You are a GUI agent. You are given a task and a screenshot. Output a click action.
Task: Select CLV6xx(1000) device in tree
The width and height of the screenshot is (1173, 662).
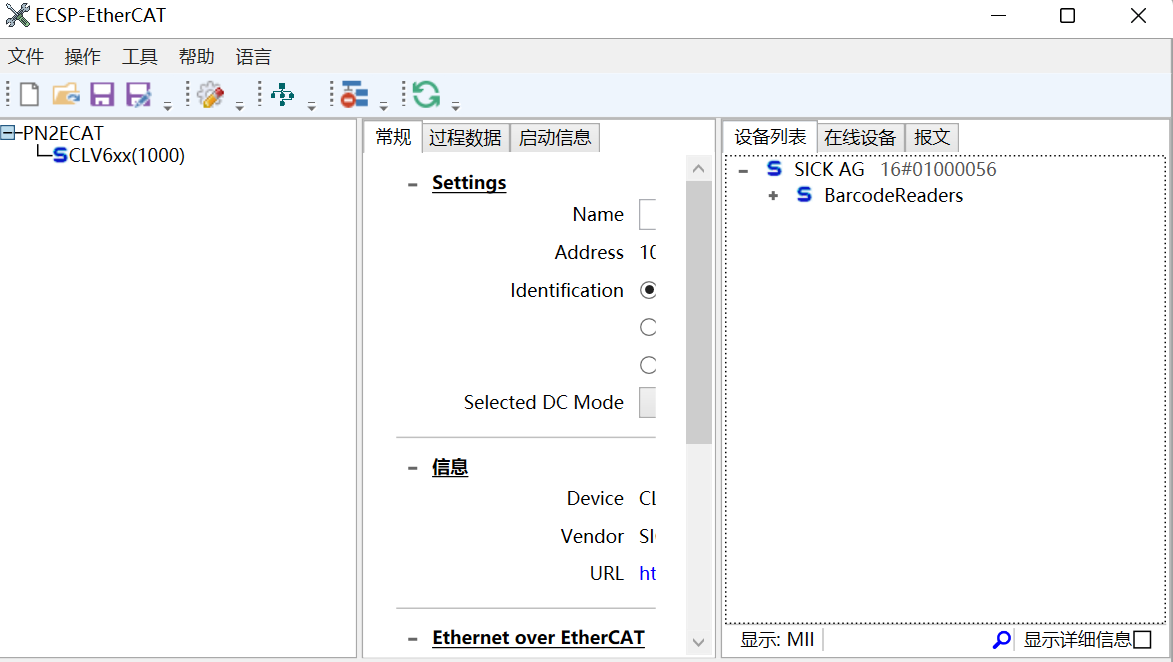(126, 156)
